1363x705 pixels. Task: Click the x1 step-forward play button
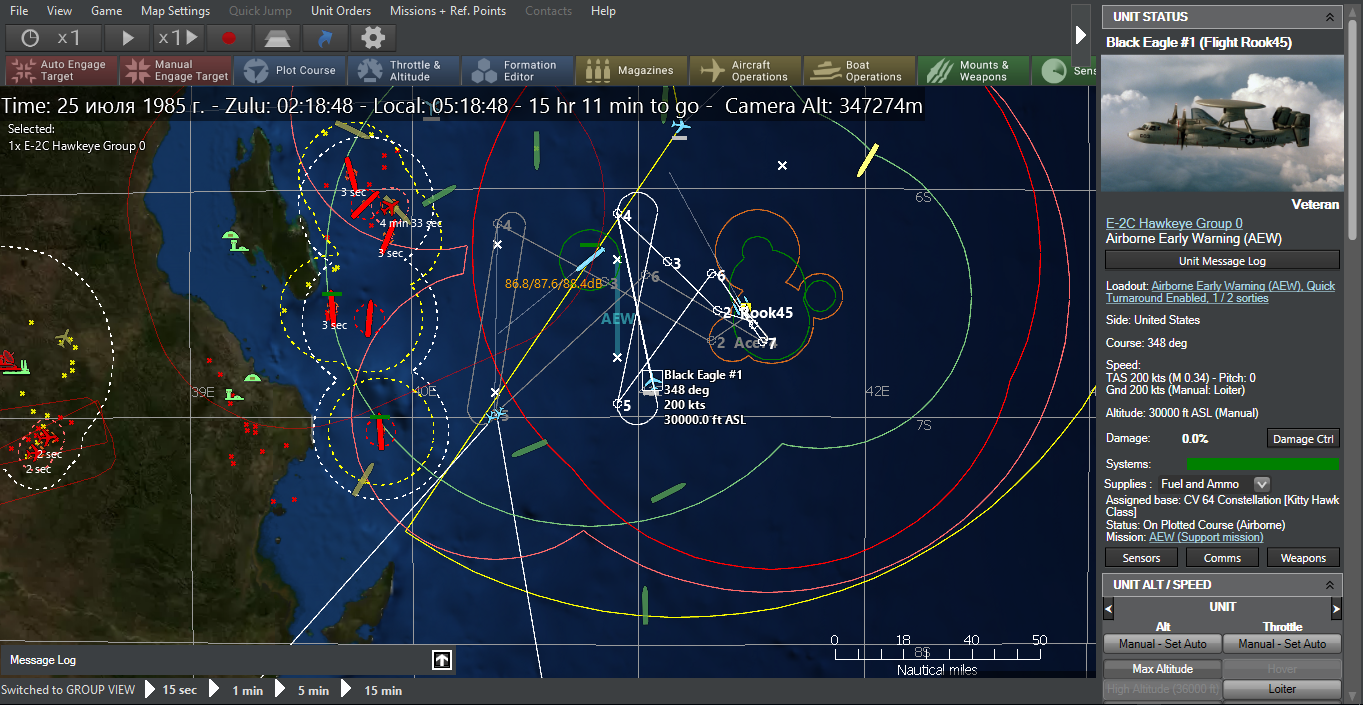pyautogui.click(x=178, y=38)
